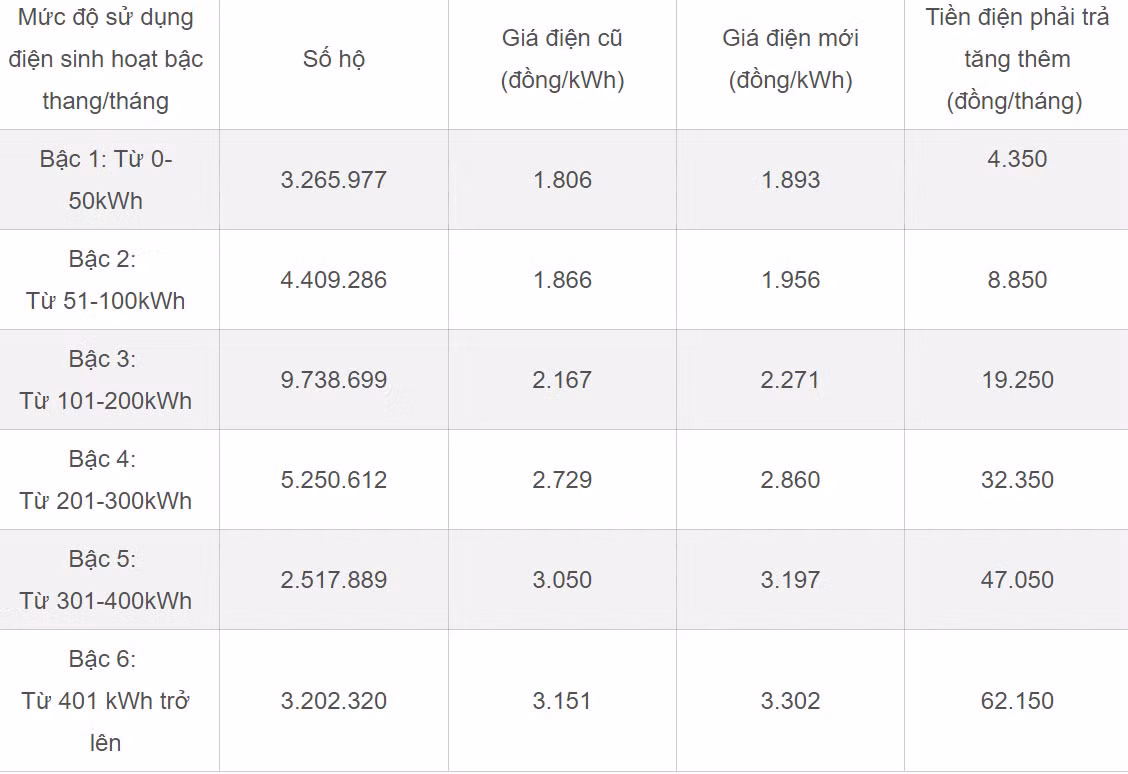Screen dimensions: 1128x774
Task: Click the "Số hộ" column header
Action: tap(334, 59)
